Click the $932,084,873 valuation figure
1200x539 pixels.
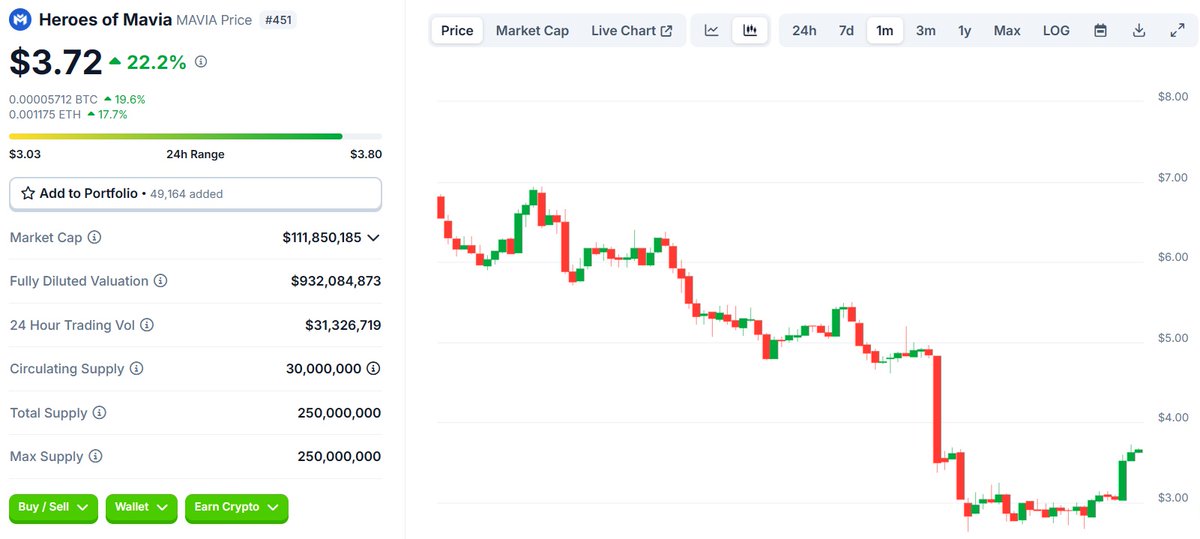[x=336, y=281]
